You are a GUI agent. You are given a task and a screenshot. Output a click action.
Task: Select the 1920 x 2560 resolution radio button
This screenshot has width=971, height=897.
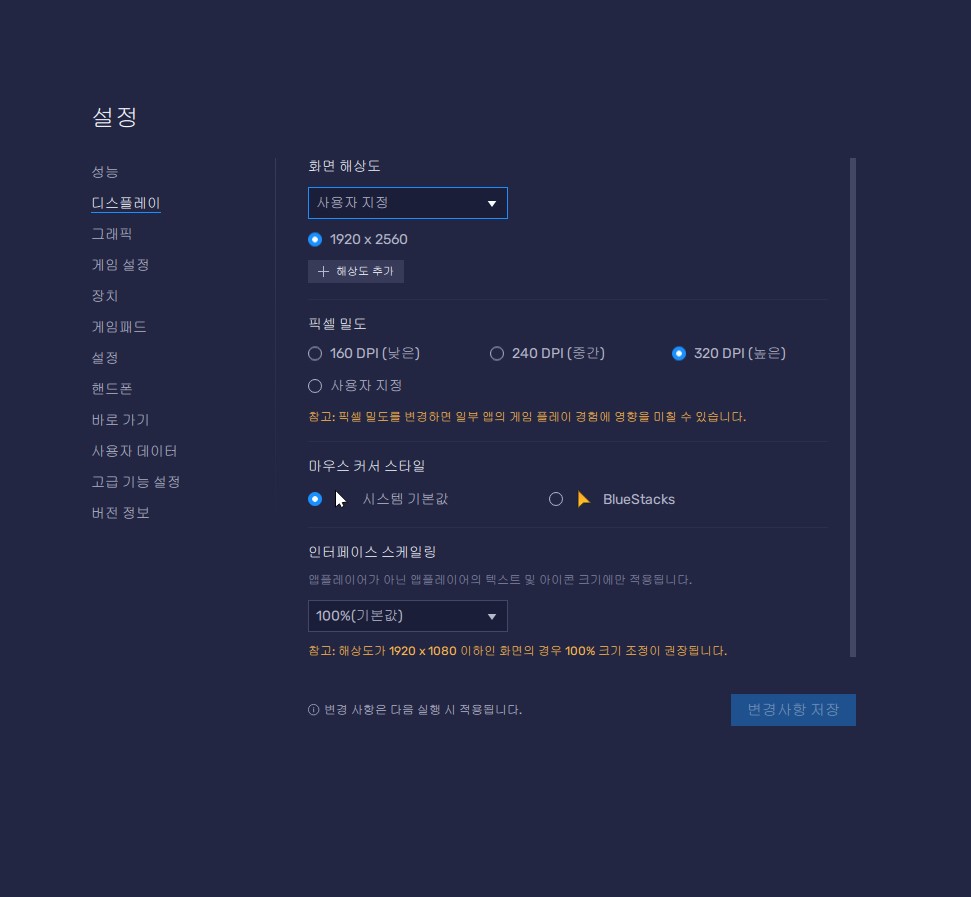[x=315, y=239]
